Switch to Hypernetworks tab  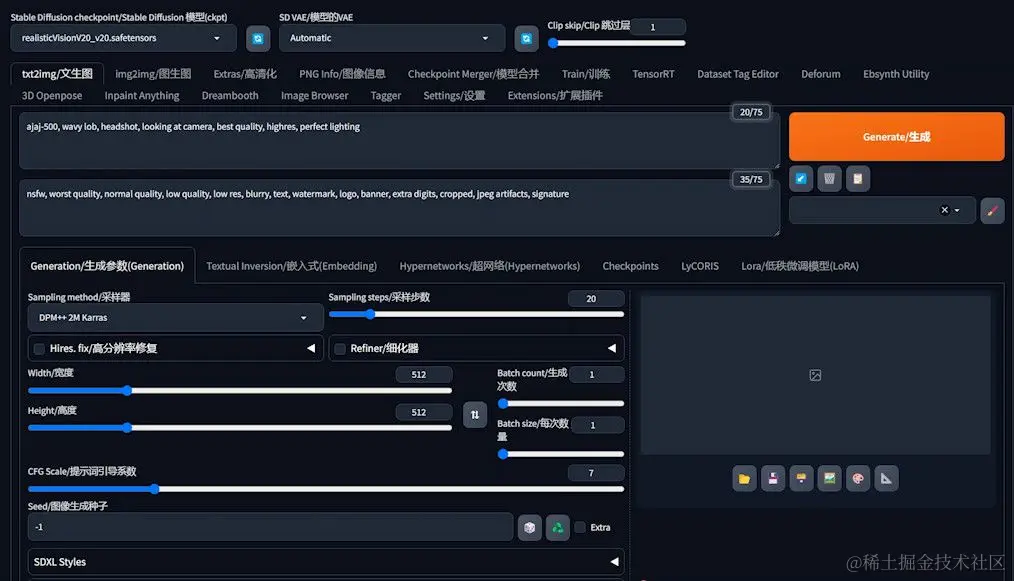pos(490,266)
